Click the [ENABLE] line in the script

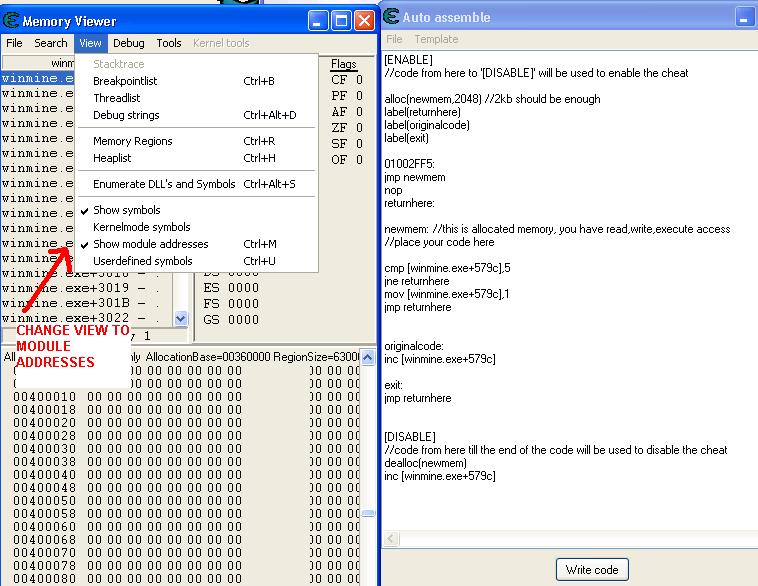click(408, 60)
